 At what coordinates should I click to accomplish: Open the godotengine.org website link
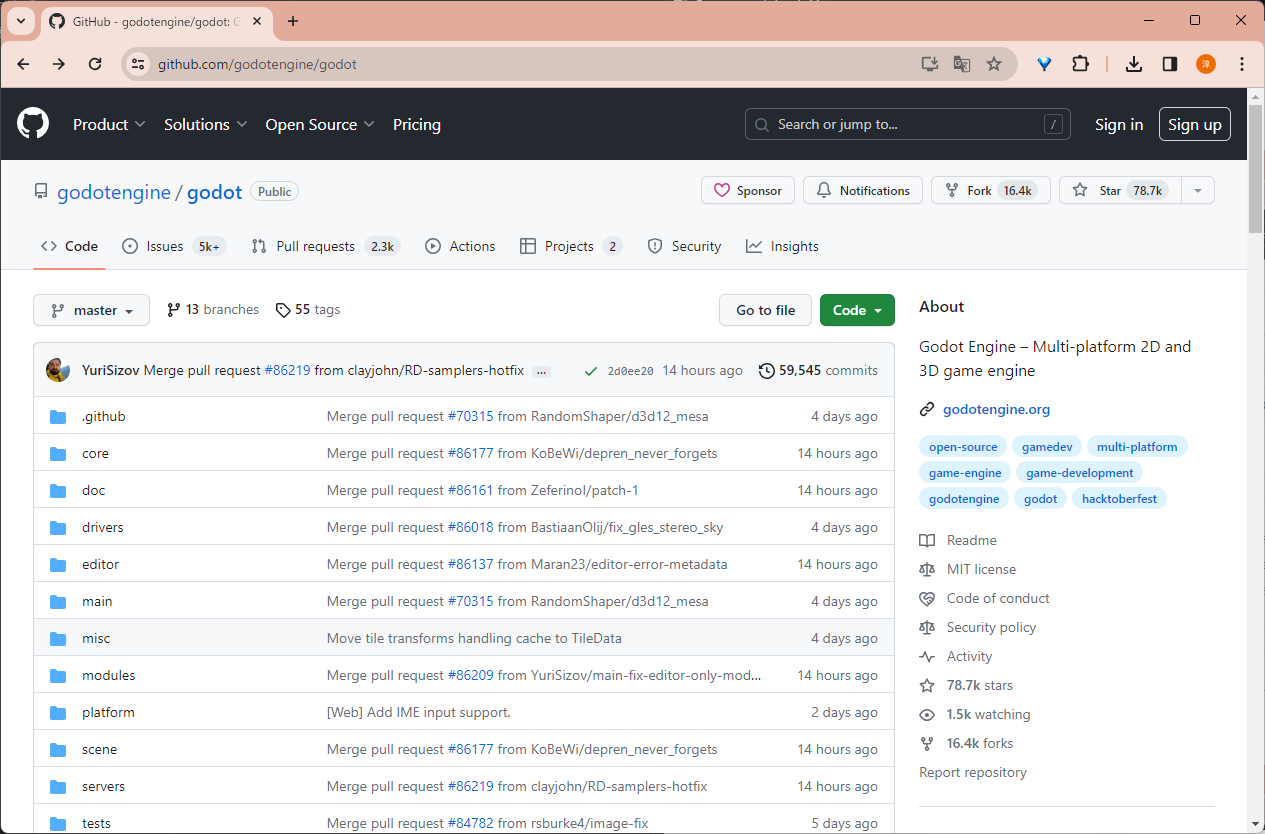996,409
